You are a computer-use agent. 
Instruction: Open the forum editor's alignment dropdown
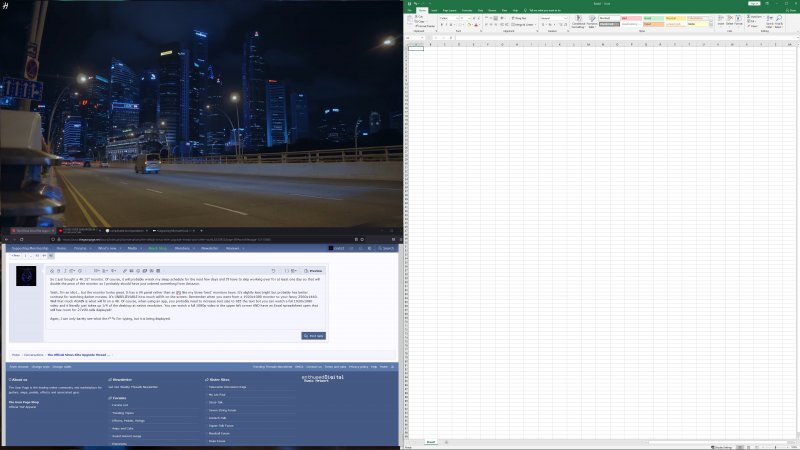[105, 271]
